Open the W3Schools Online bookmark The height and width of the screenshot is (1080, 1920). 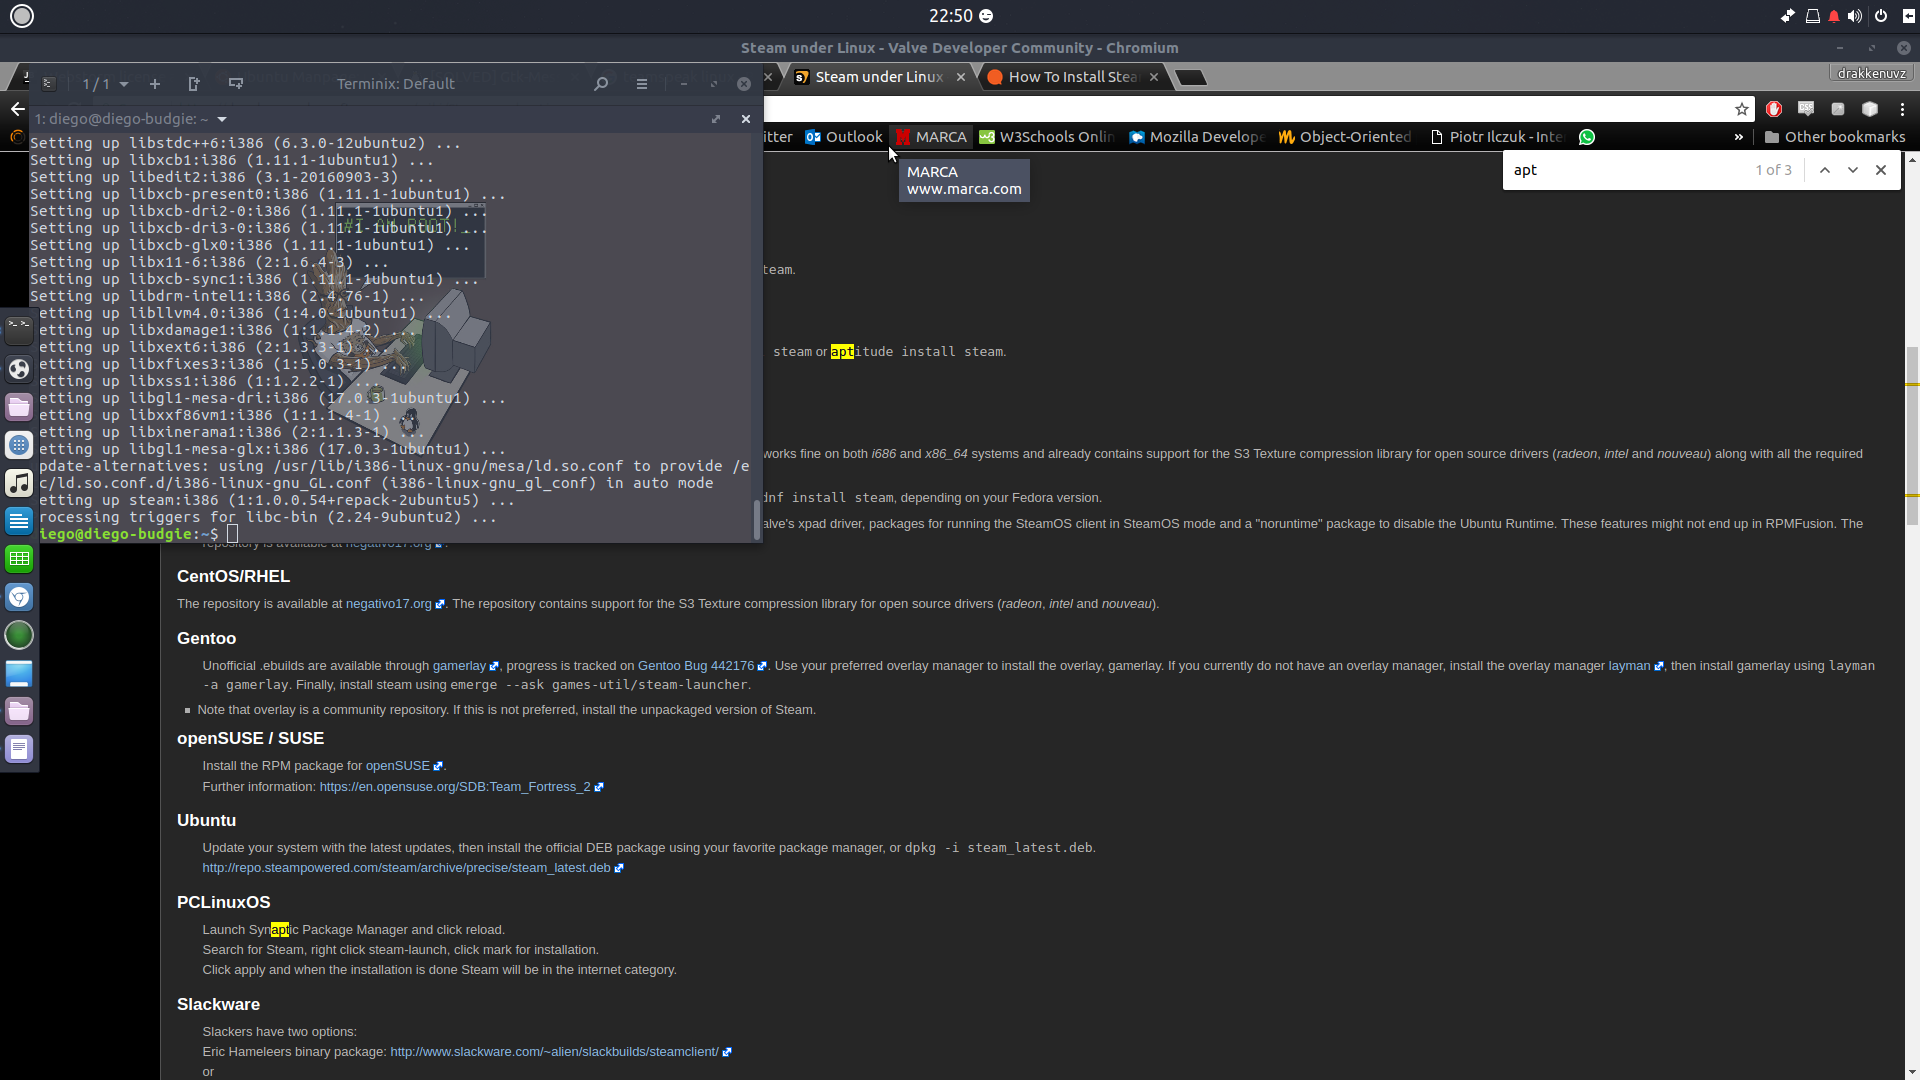[x=1047, y=137]
